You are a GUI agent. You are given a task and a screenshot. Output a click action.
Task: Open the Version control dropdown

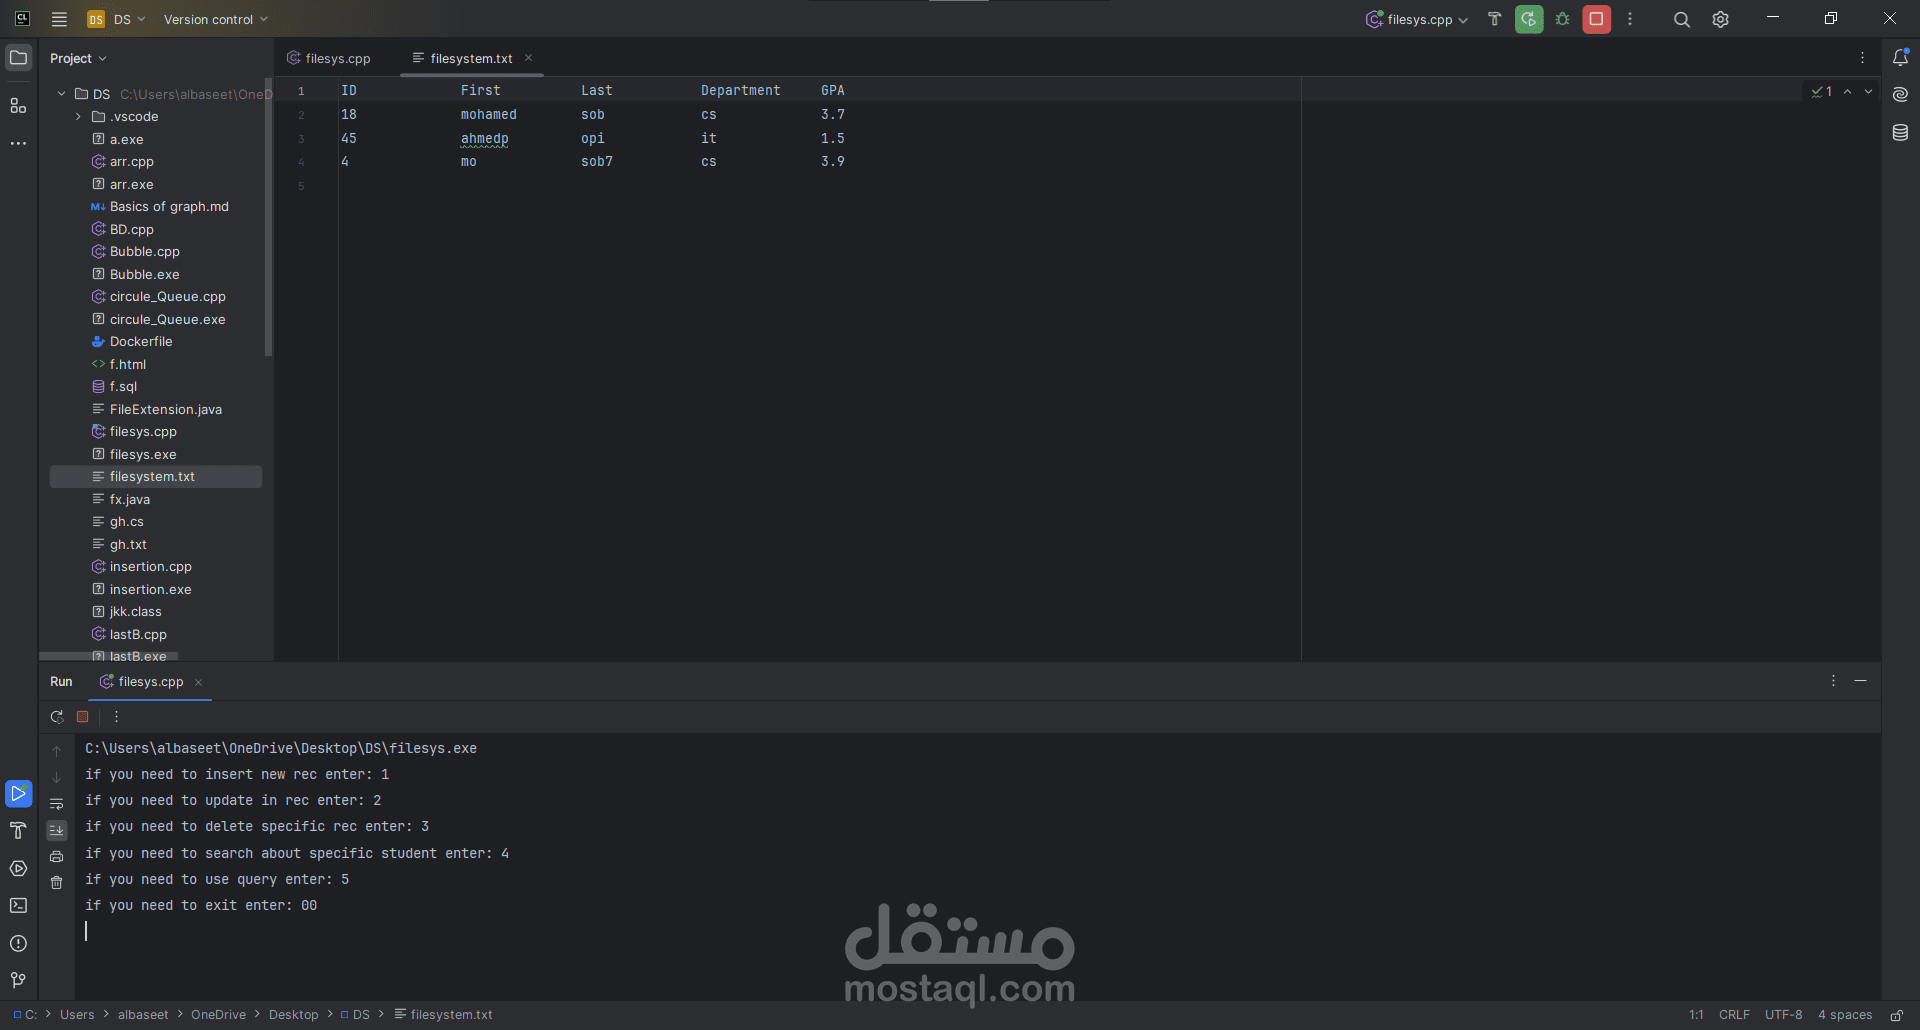(x=215, y=19)
